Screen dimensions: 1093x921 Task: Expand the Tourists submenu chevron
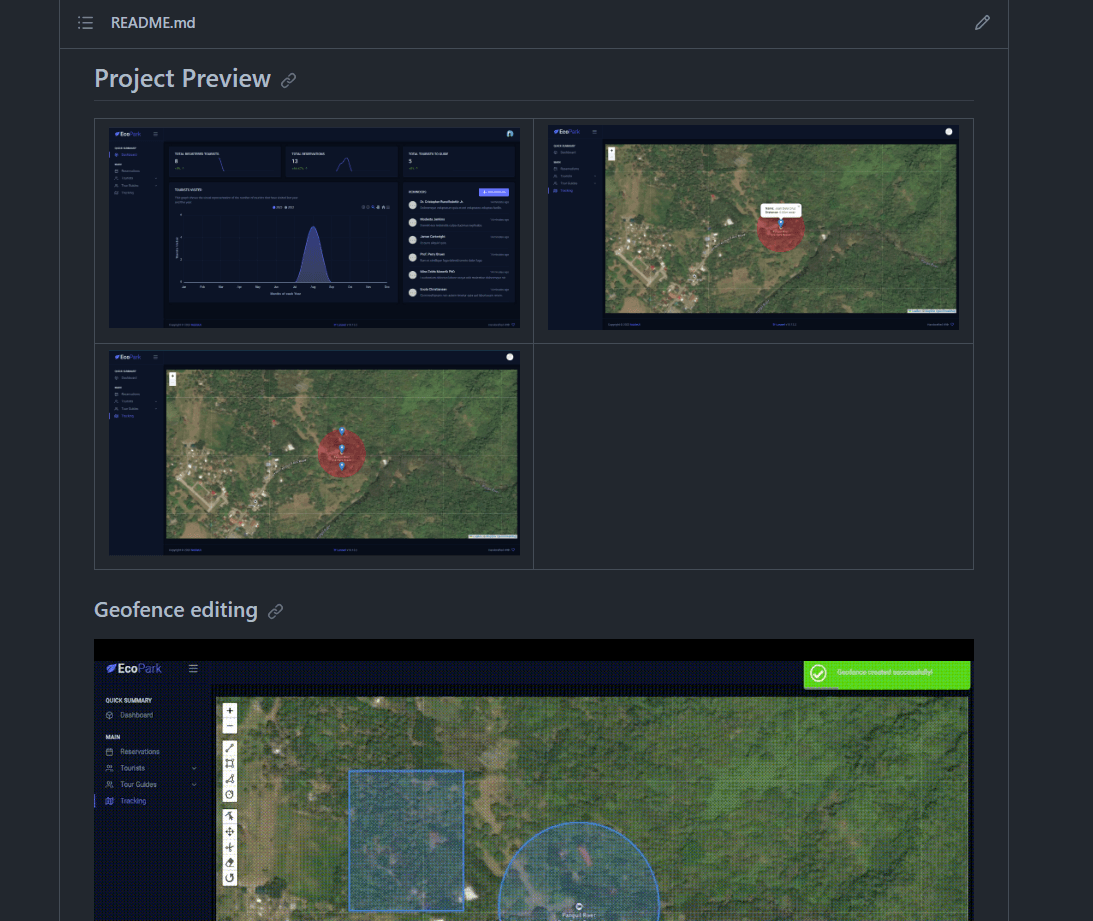click(x=194, y=768)
